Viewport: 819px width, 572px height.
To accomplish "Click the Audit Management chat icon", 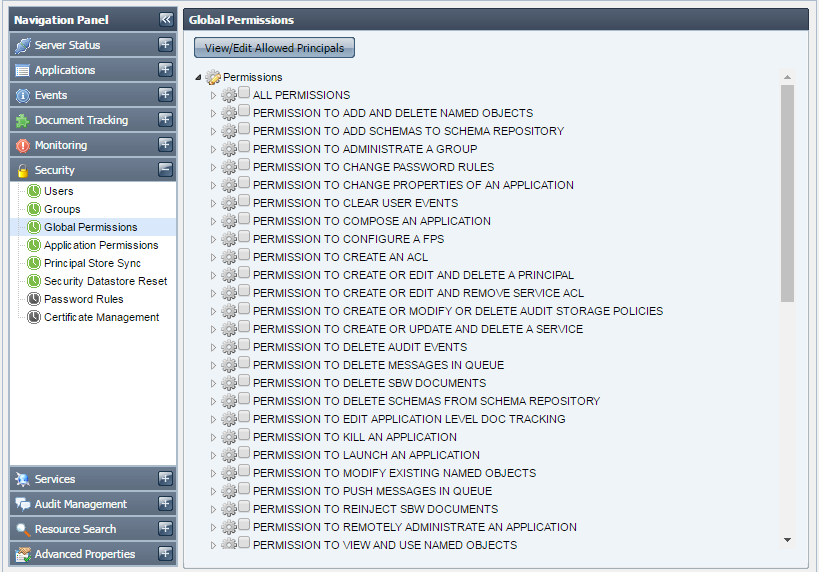I will point(22,504).
